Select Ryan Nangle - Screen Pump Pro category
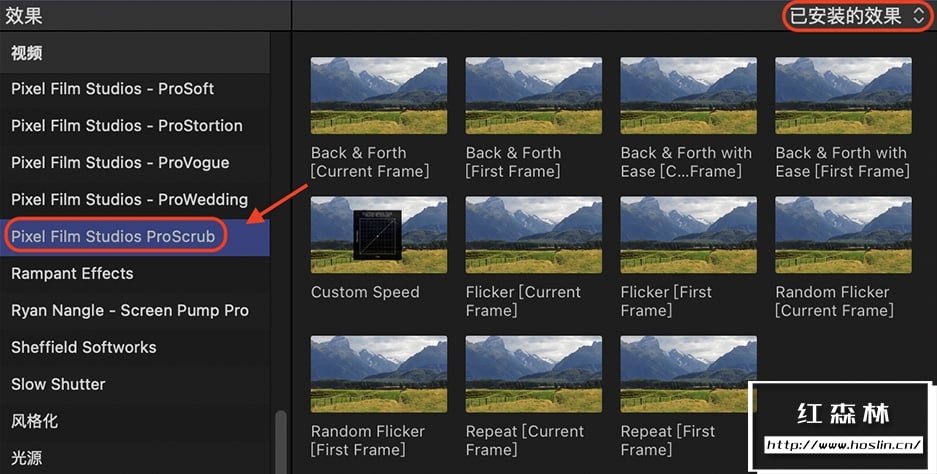This screenshot has width=937, height=474. pos(134,311)
